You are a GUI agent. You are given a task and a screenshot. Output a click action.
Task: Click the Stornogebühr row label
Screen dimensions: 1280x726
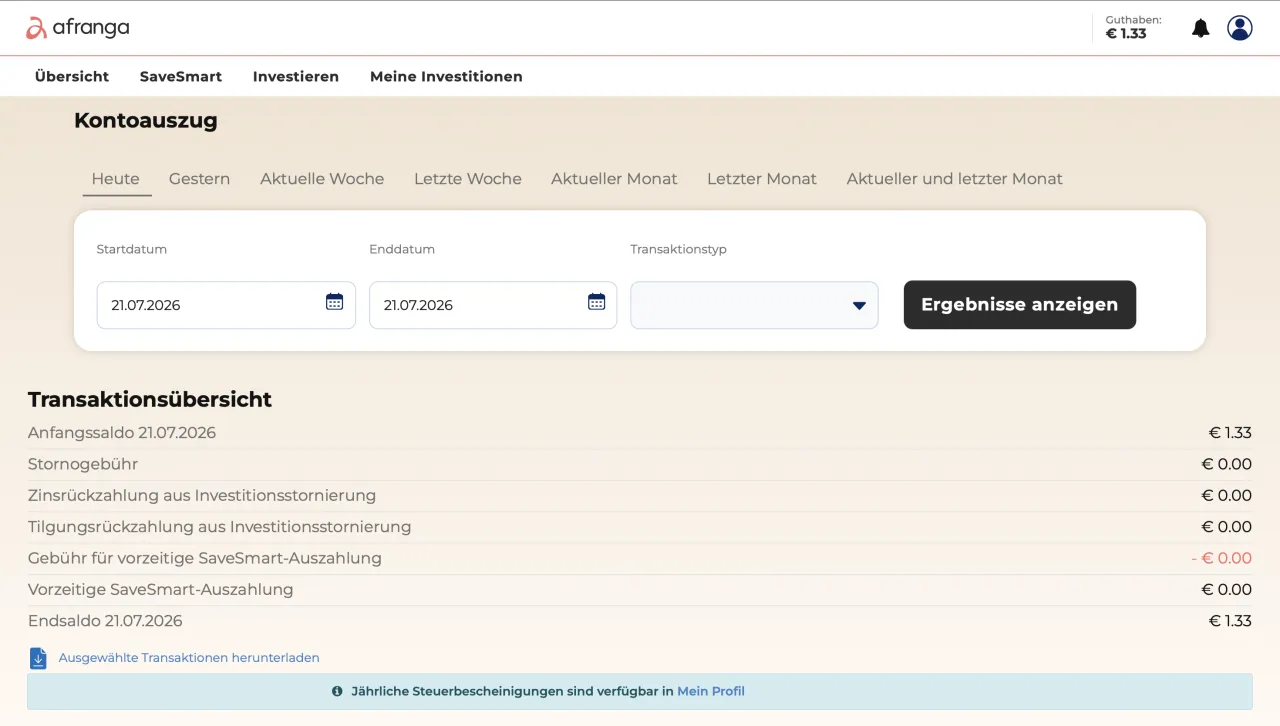coord(83,464)
